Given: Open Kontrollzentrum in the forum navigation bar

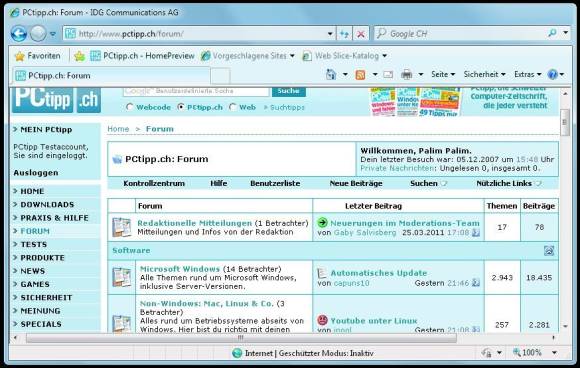Looking at the screenshot, I should click(x=154, y=183).
